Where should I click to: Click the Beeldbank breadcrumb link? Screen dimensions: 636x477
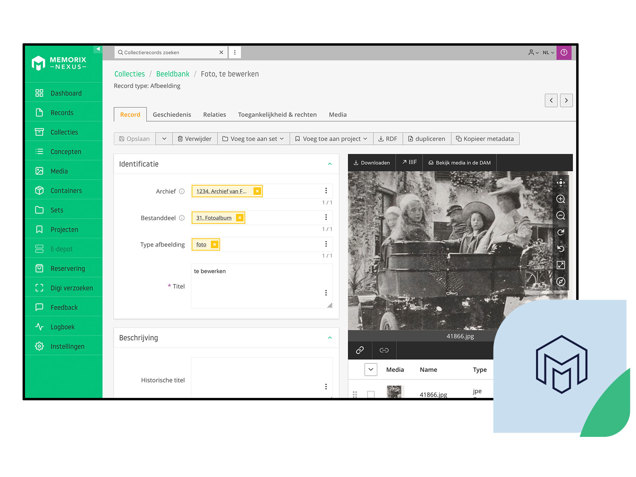pos(172,74)
